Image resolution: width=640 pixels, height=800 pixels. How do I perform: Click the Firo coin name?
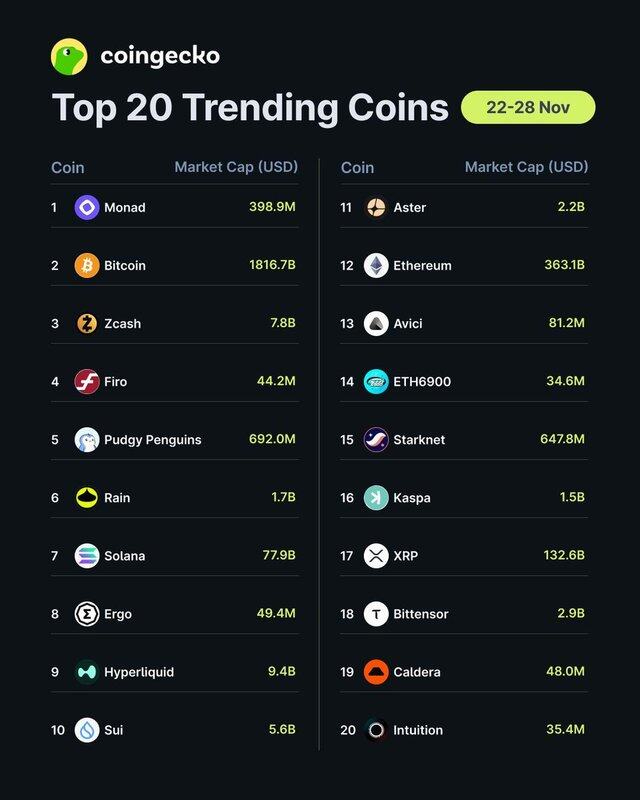click(x=115, y=382)
